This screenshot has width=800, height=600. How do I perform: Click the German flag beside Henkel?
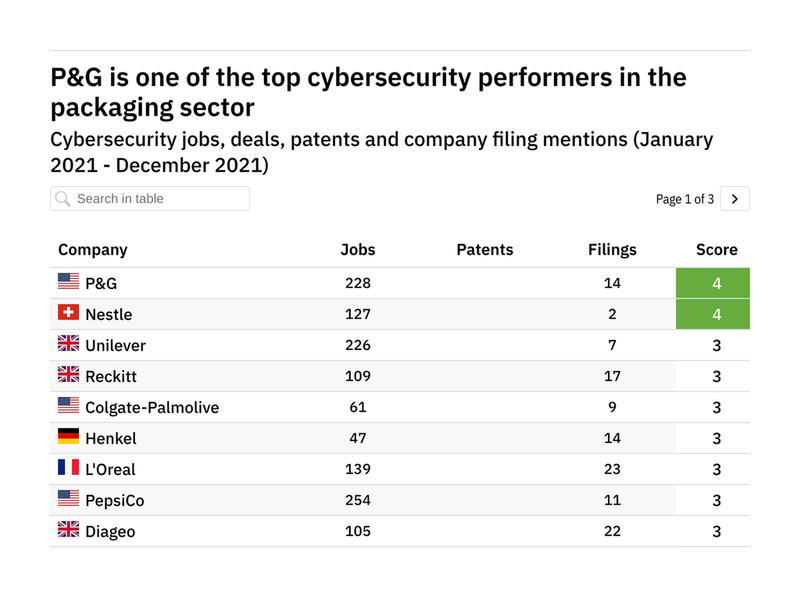[68, 438]
